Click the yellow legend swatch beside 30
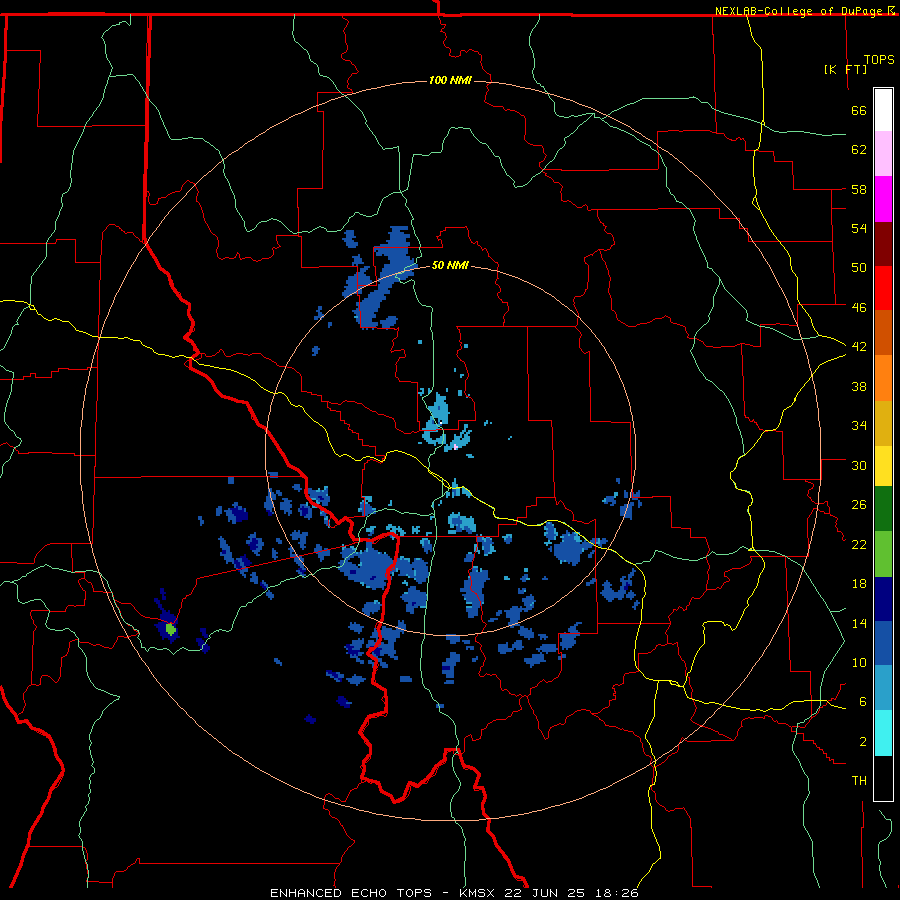Screen dimensions: 900x900 [883, 465]
